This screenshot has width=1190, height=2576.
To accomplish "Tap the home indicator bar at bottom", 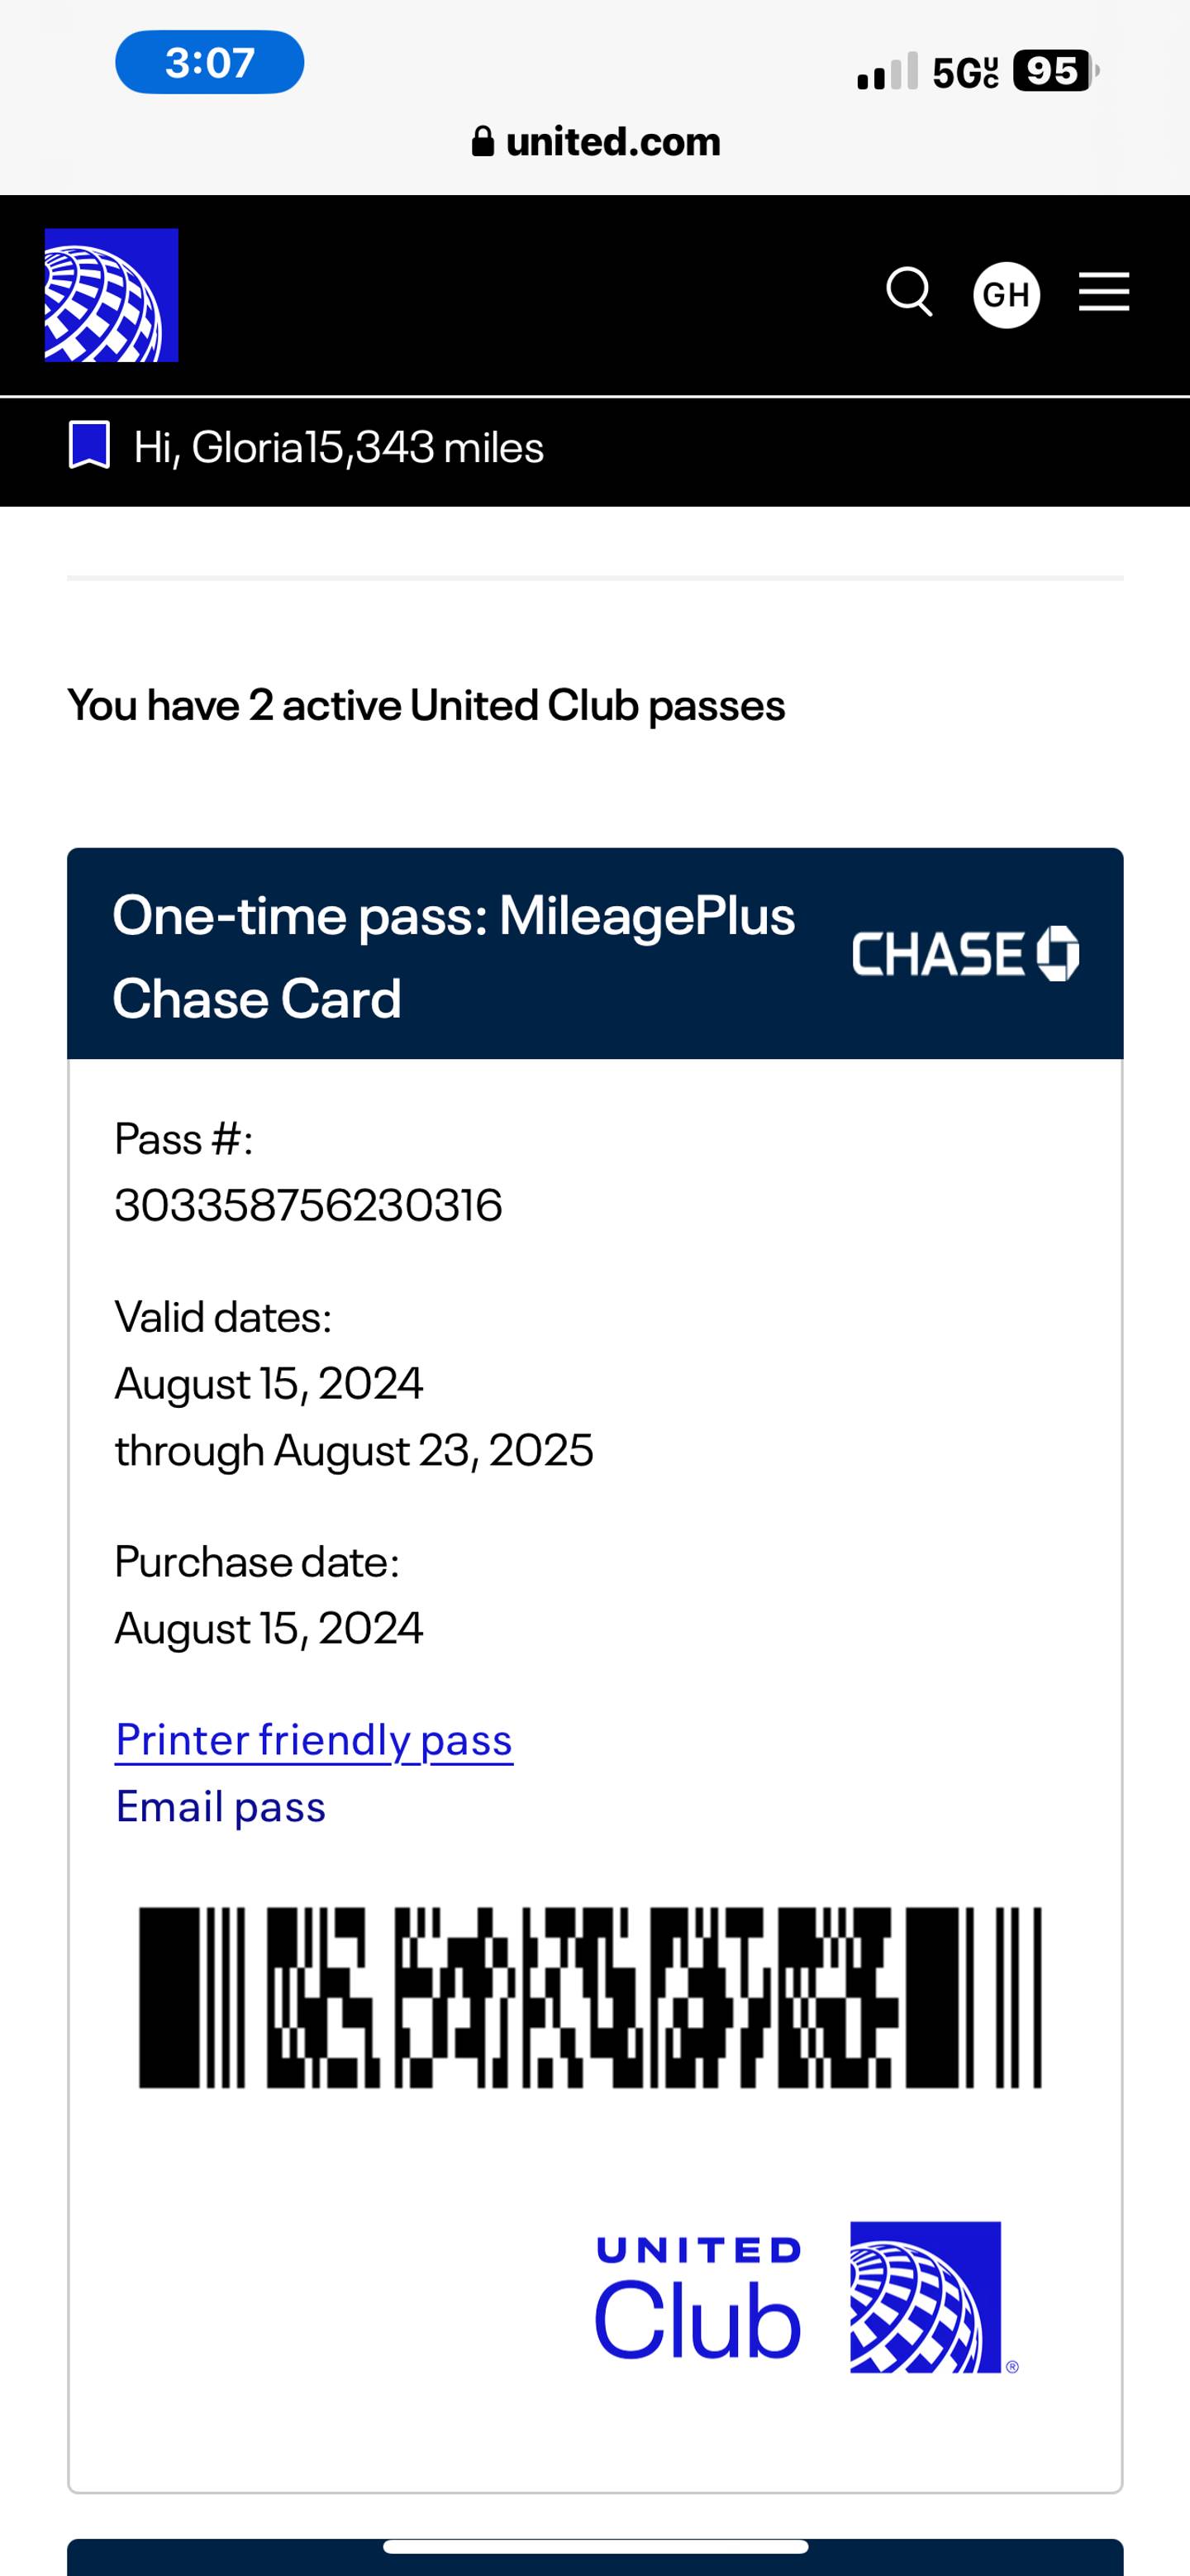I will (x=595, y=2546).
